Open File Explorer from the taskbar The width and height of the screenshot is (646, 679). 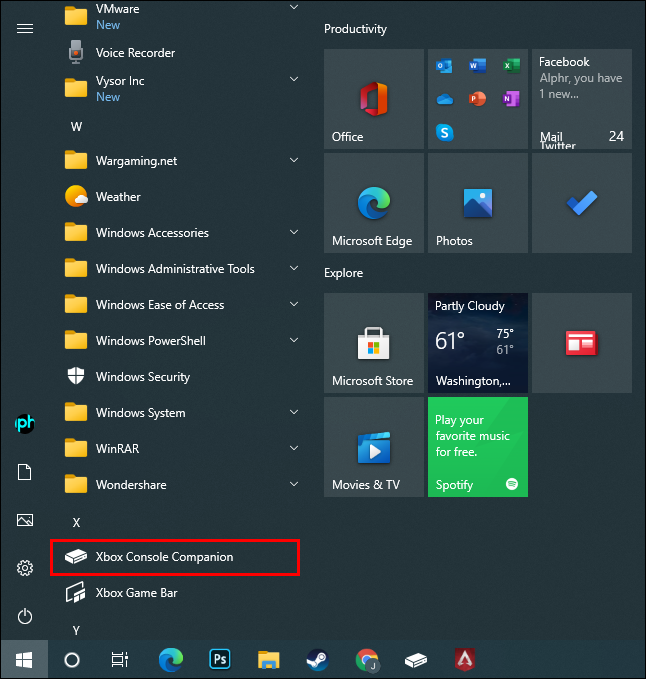[268, 660]
